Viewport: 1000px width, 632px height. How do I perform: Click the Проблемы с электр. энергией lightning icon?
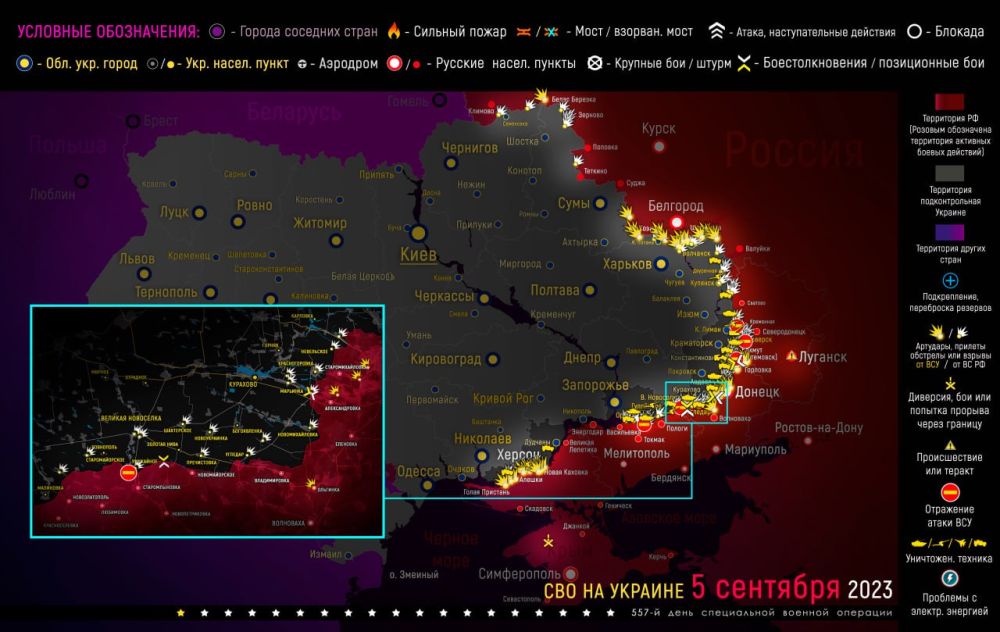950,578
